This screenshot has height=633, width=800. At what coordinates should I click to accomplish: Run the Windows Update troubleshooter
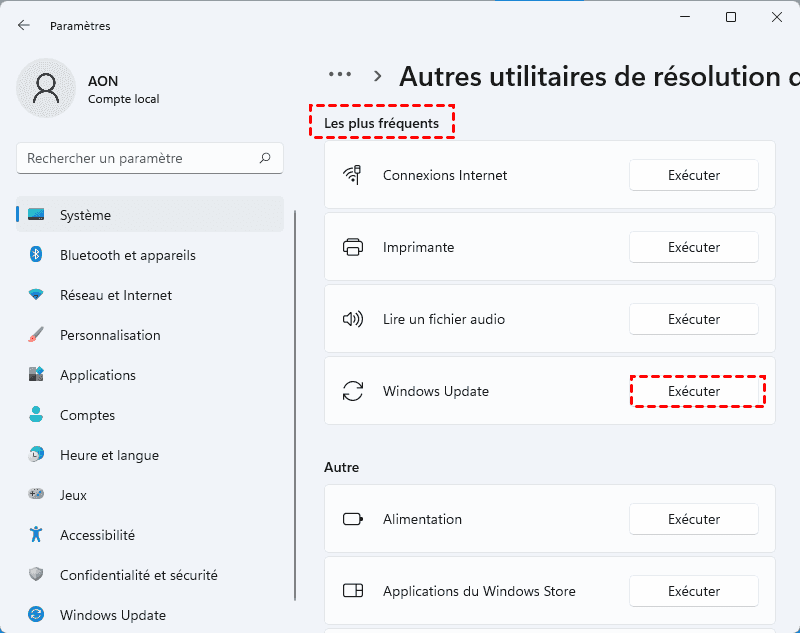click(x=697, y=391)
